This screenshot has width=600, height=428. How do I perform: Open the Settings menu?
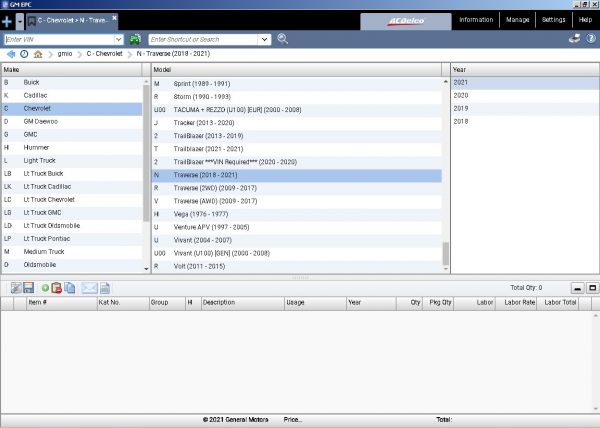coord(553,20)
